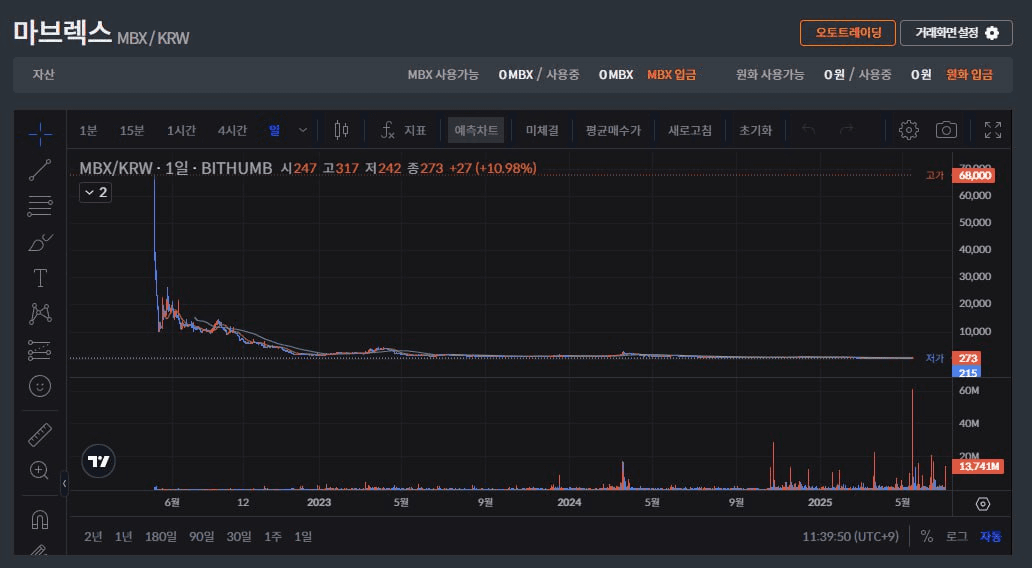Click the MBX/KRW · 1일 · BITHUMB legend title
Viewport: 1032px width, 568px height.
(x=176, y=168)
